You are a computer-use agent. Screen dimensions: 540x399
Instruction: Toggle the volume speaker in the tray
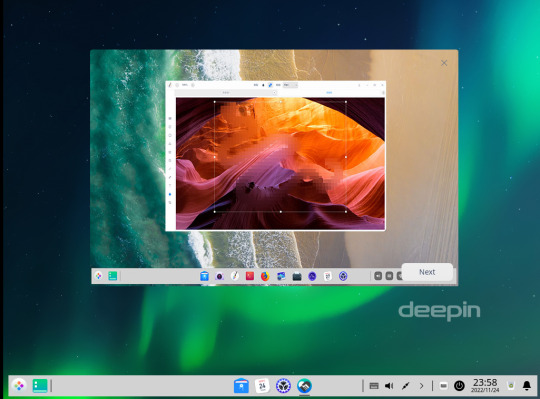[x=389, y=386]
